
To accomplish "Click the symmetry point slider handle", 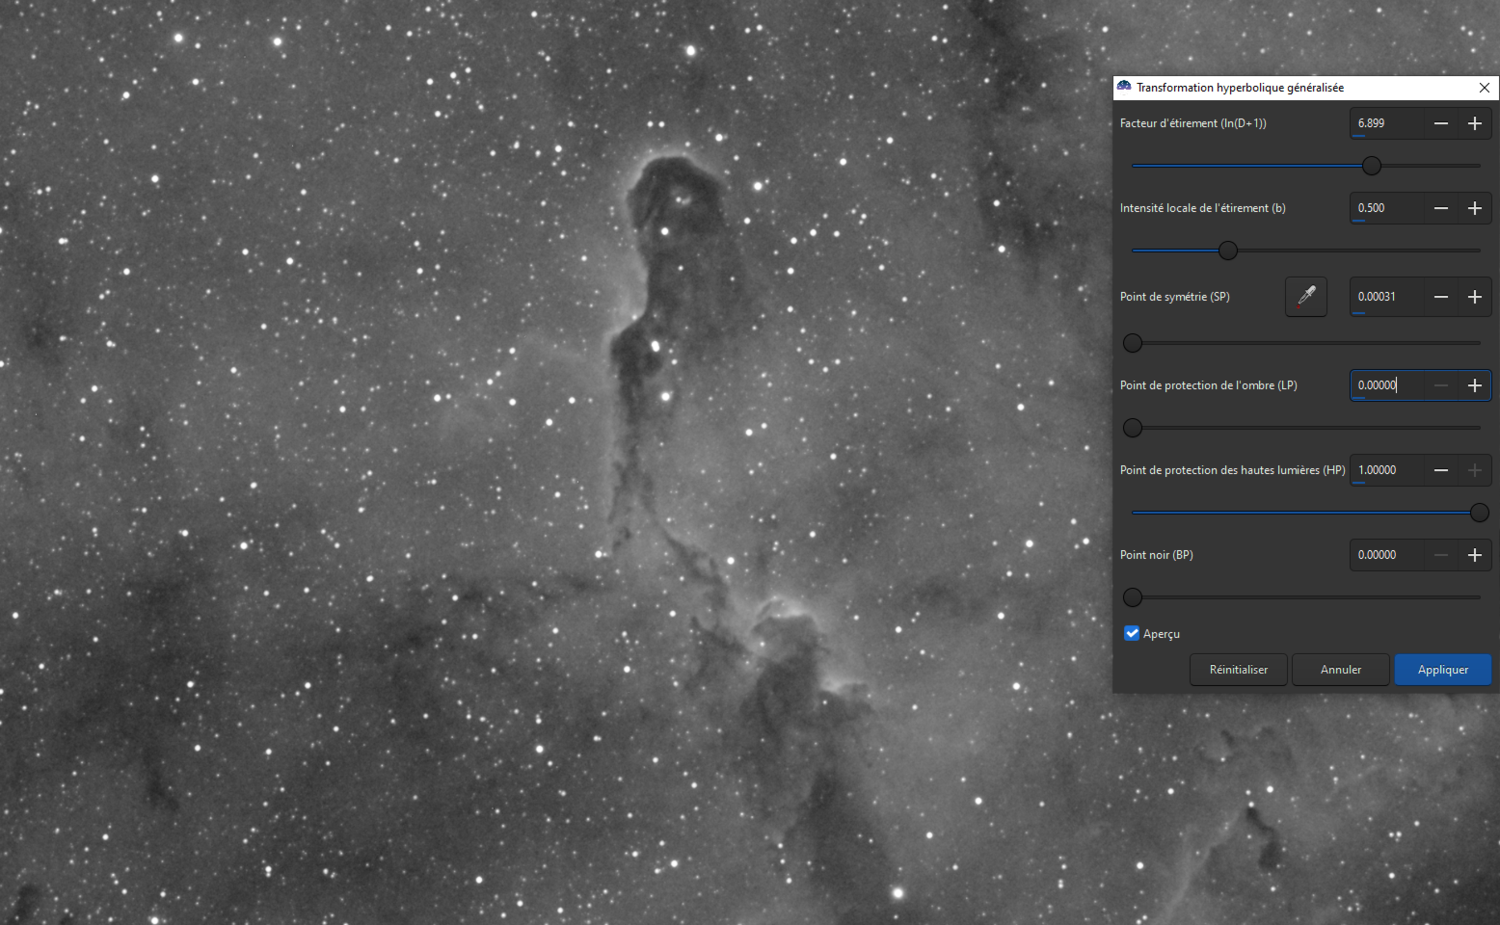I will pyautogui.click(x=1133, y=343).
